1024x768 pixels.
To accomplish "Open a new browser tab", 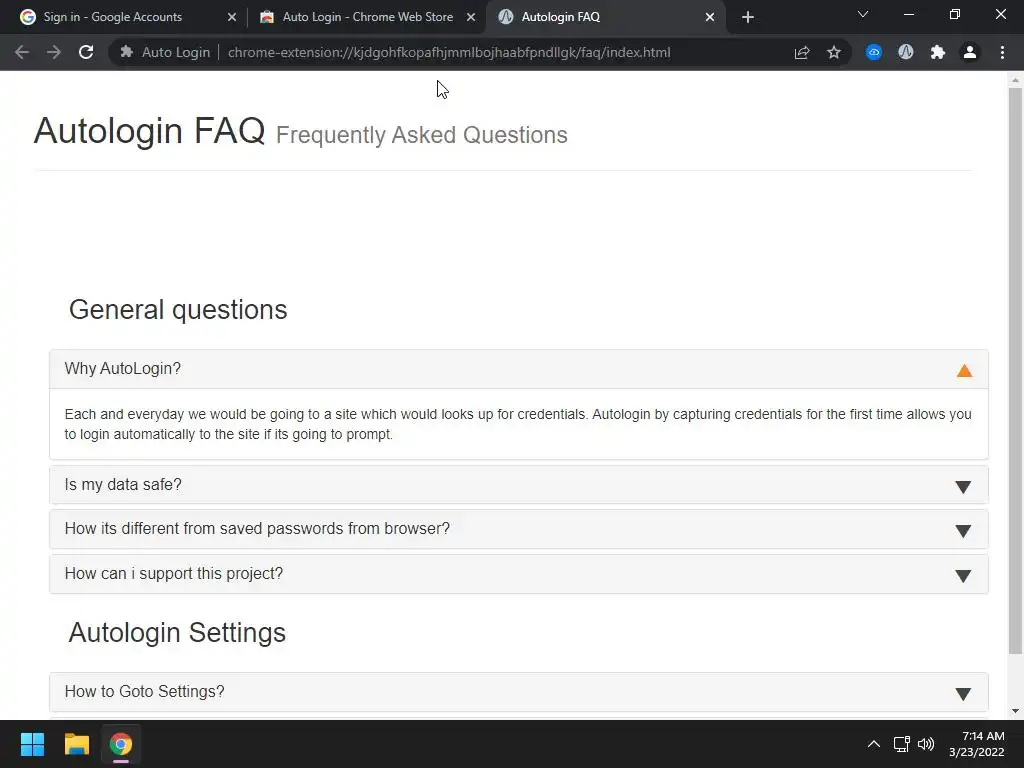I will coord(748,17).
